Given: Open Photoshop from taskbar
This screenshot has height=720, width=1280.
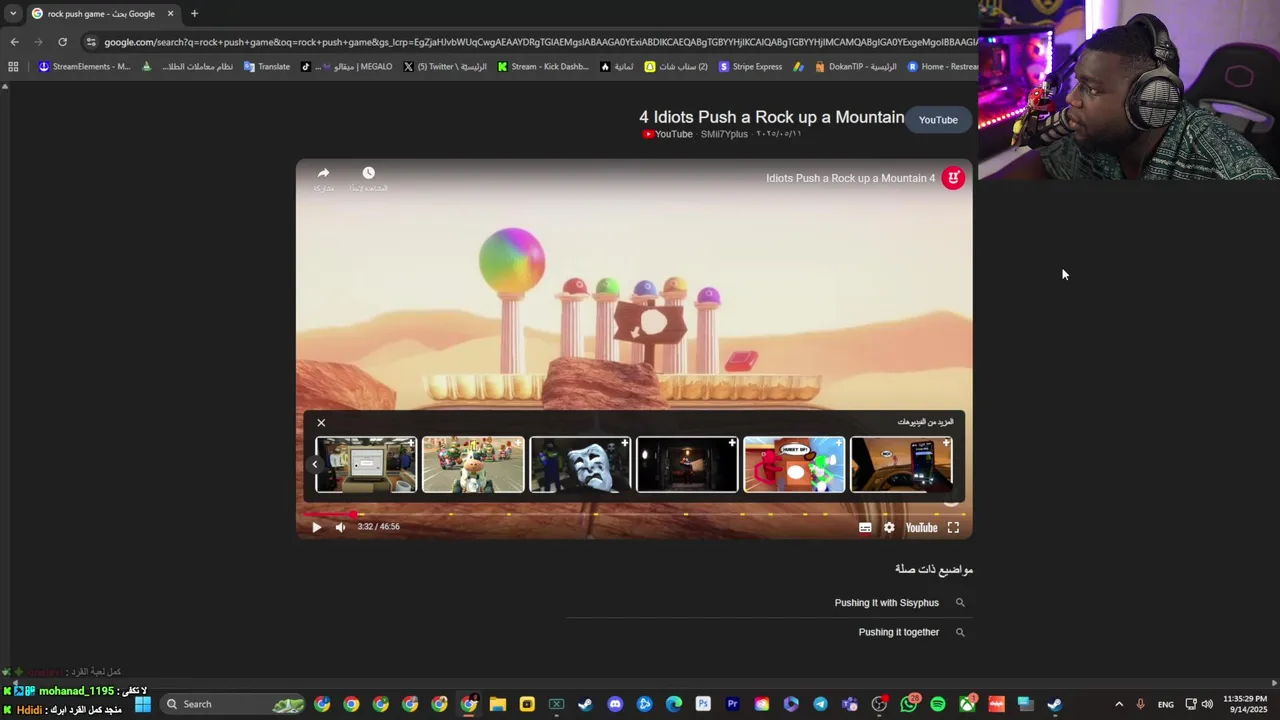Looking at the screenshot, I should tap(703, 704).
